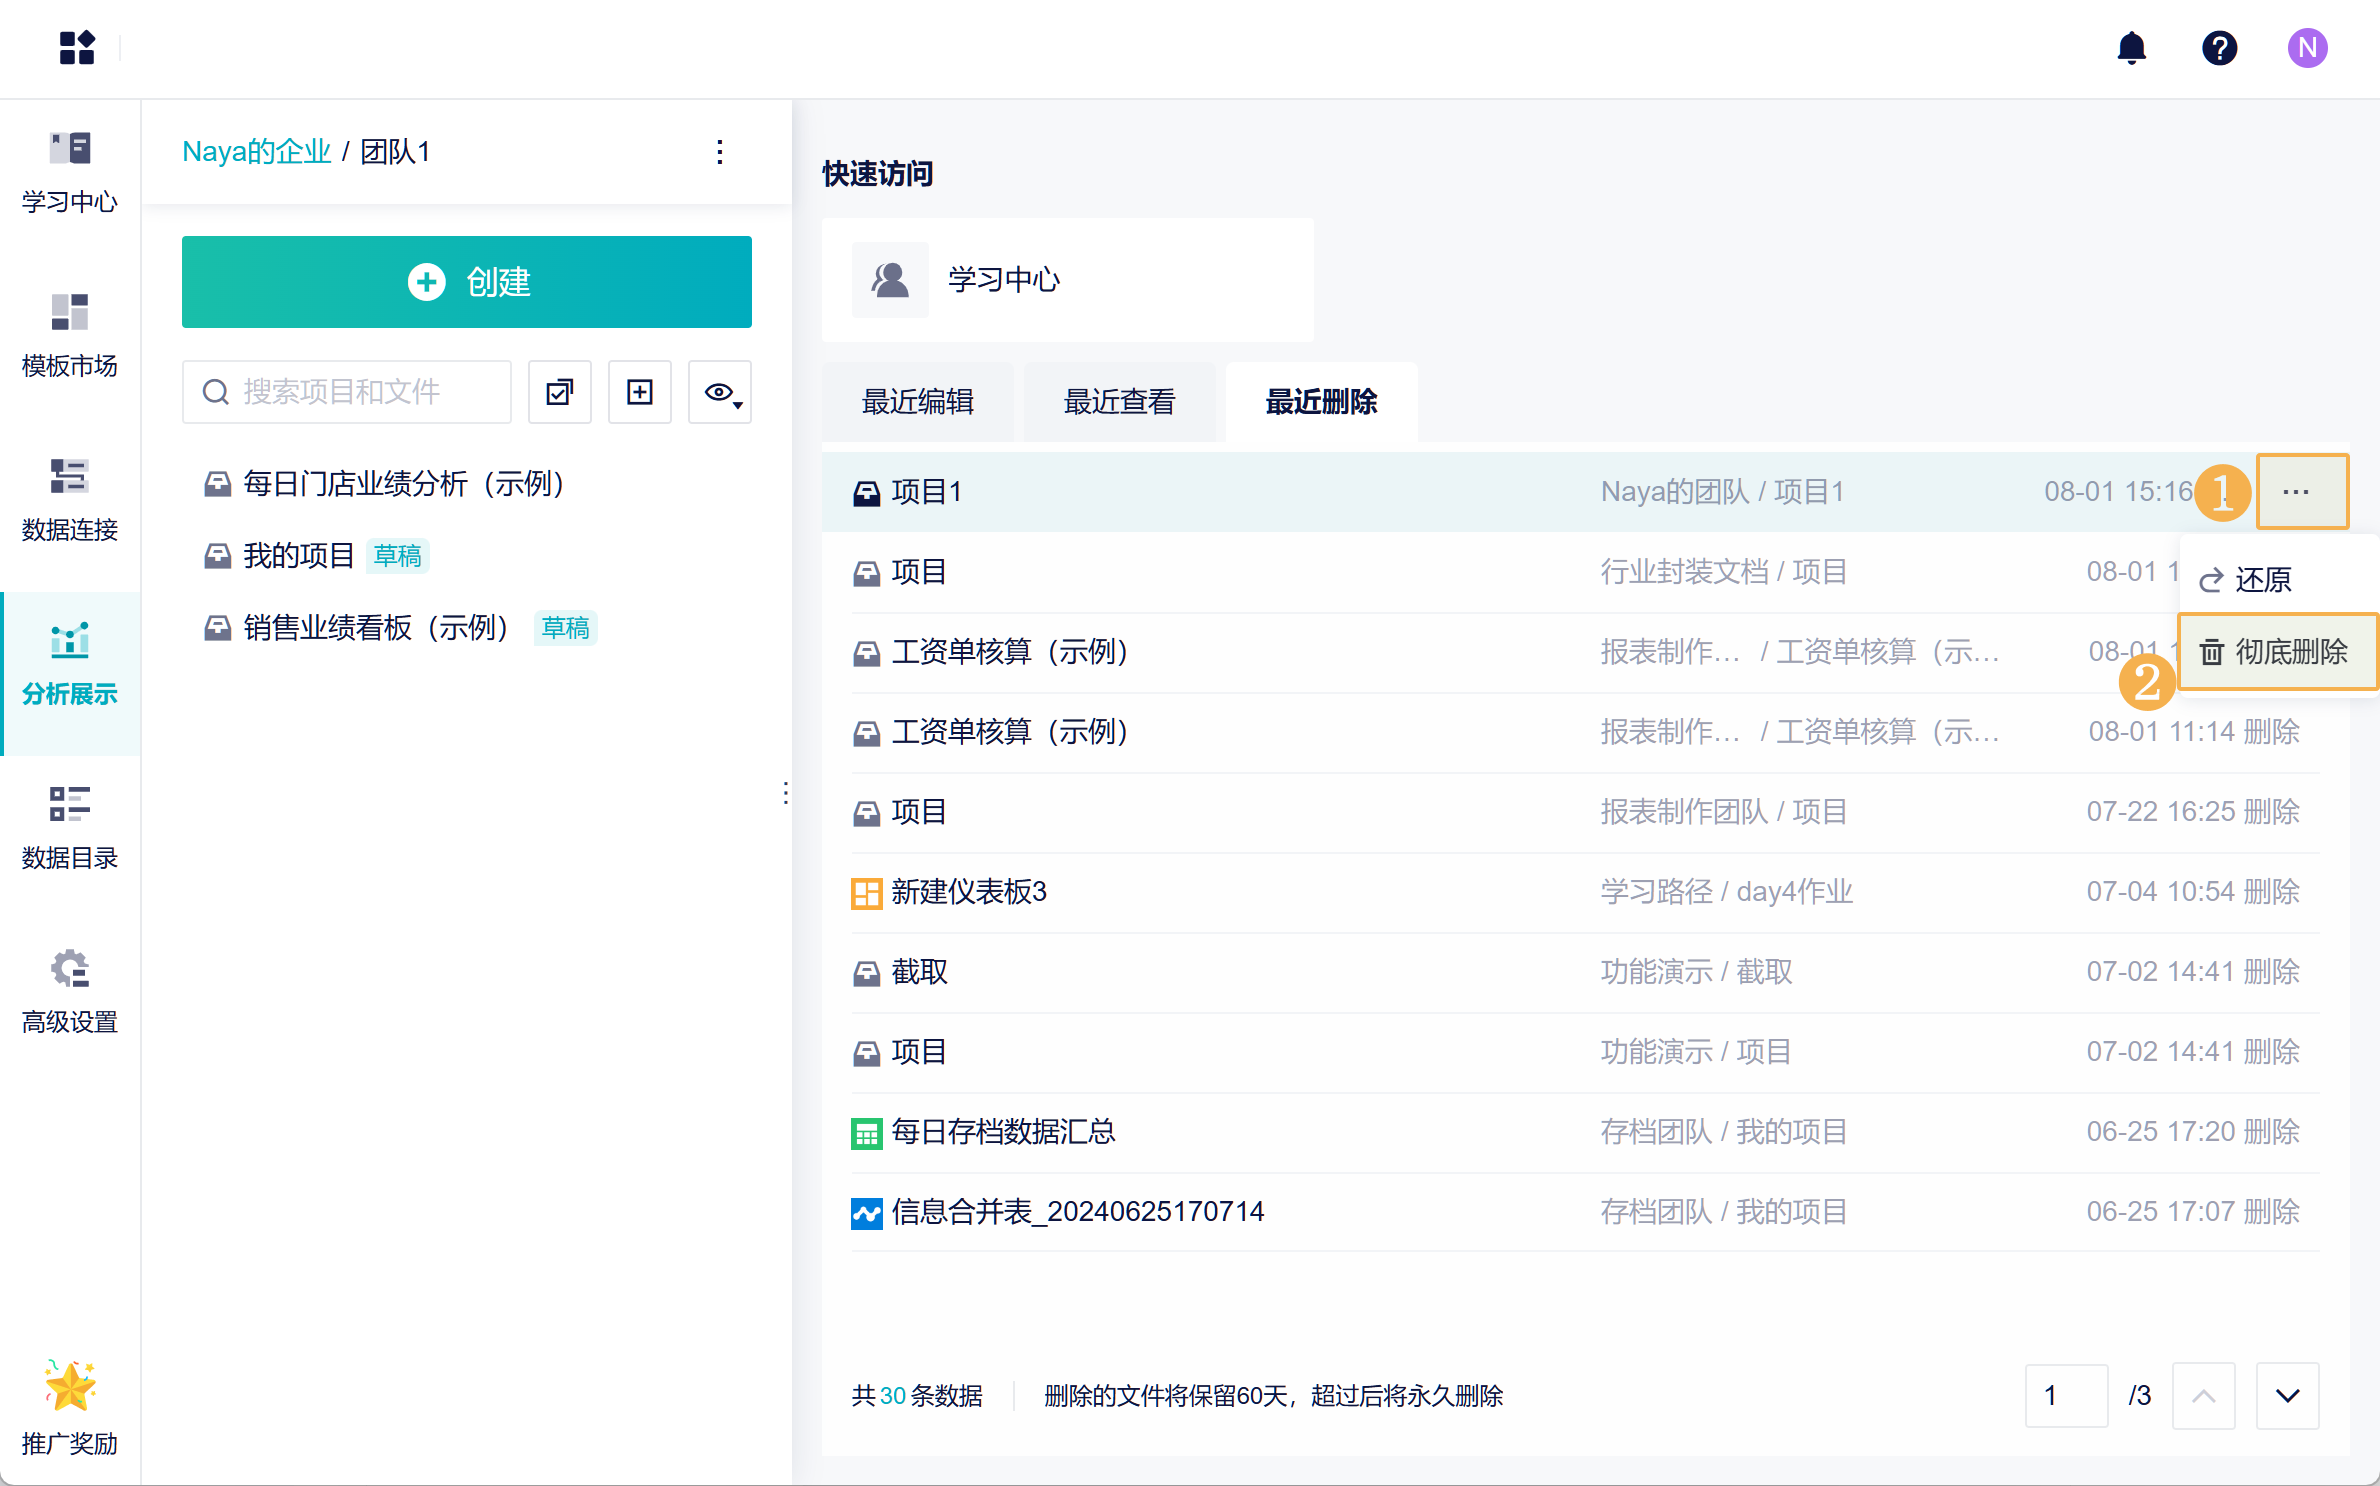The height and width of the screenshot is (1486, 2380).
Task: Click the new folder plus icon
Action: click(x=640, y=392)
